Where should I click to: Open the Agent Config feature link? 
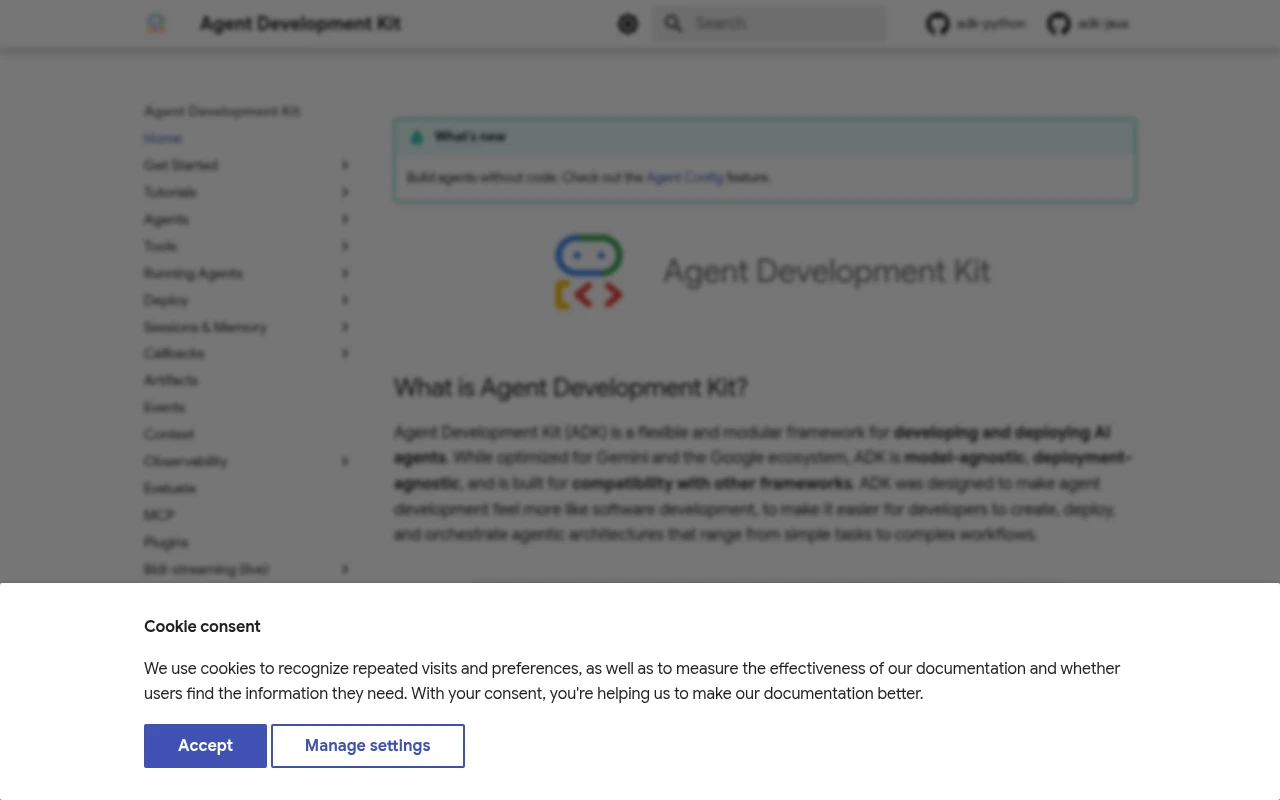point(685,177)
